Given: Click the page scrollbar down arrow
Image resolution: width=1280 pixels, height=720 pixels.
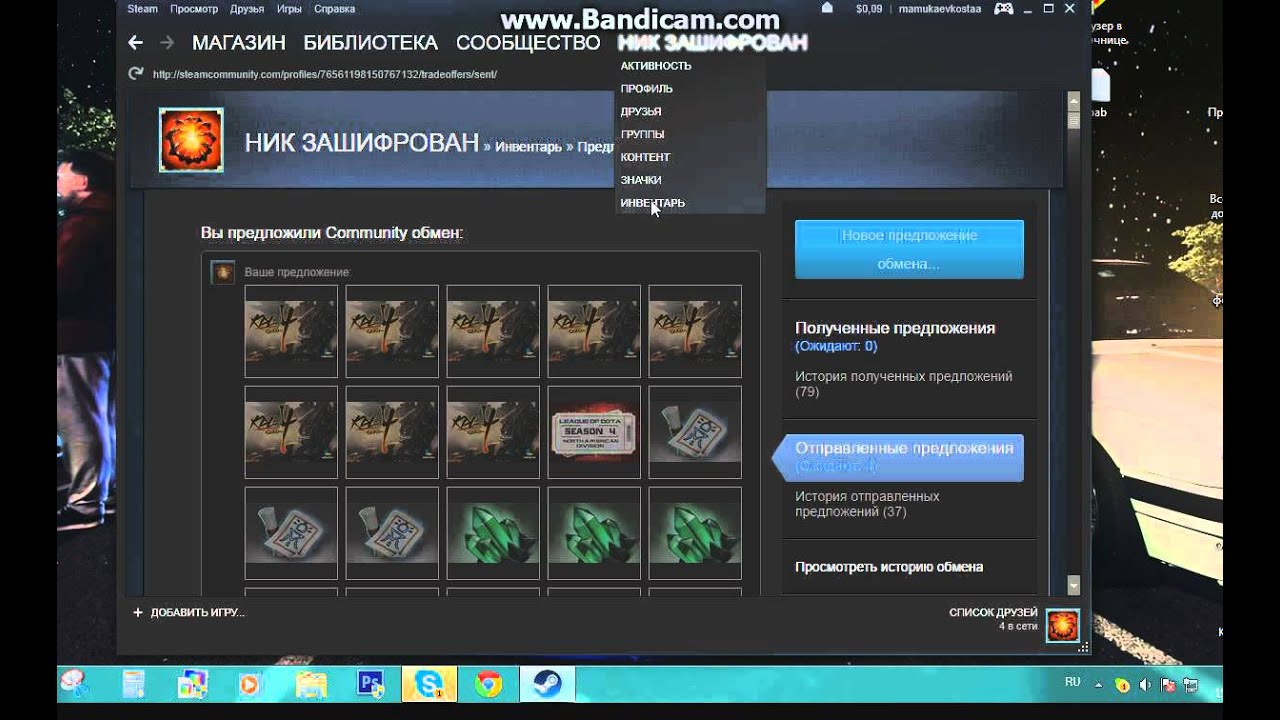Looking at the screenshot, I should (1074, 586).
